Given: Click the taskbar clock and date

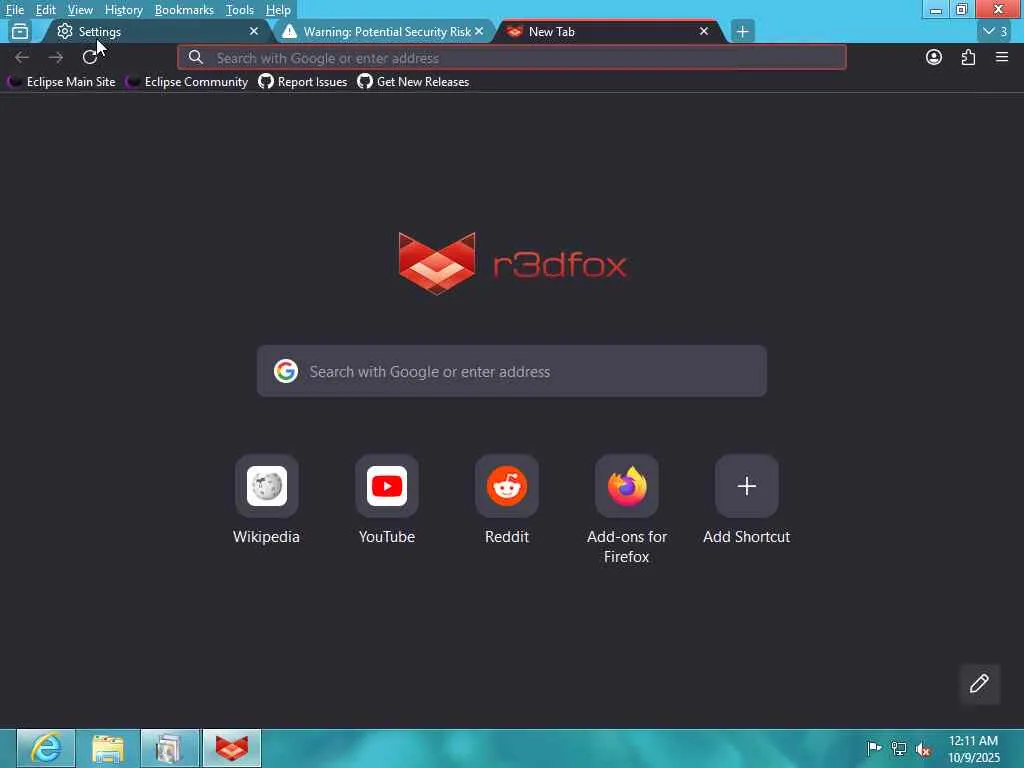Looking at the screenshot, I should point(973,748).
